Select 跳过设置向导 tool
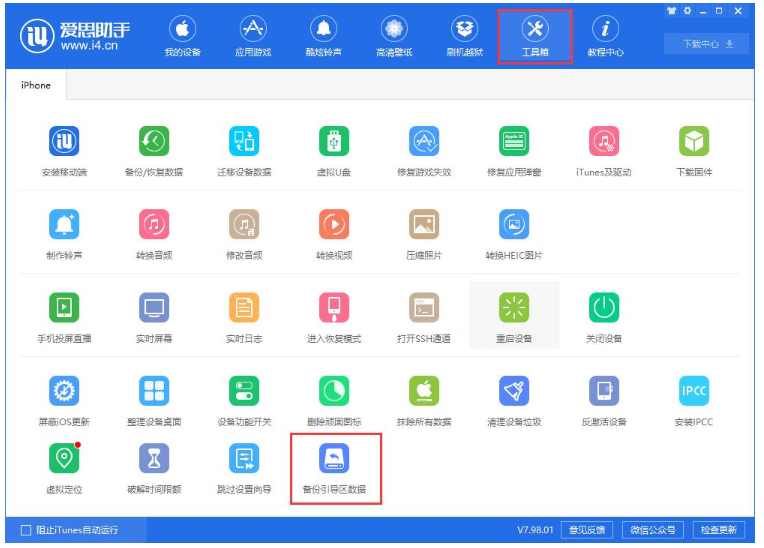The height and width of the screenshot is (548, 764). pos(244,458)
